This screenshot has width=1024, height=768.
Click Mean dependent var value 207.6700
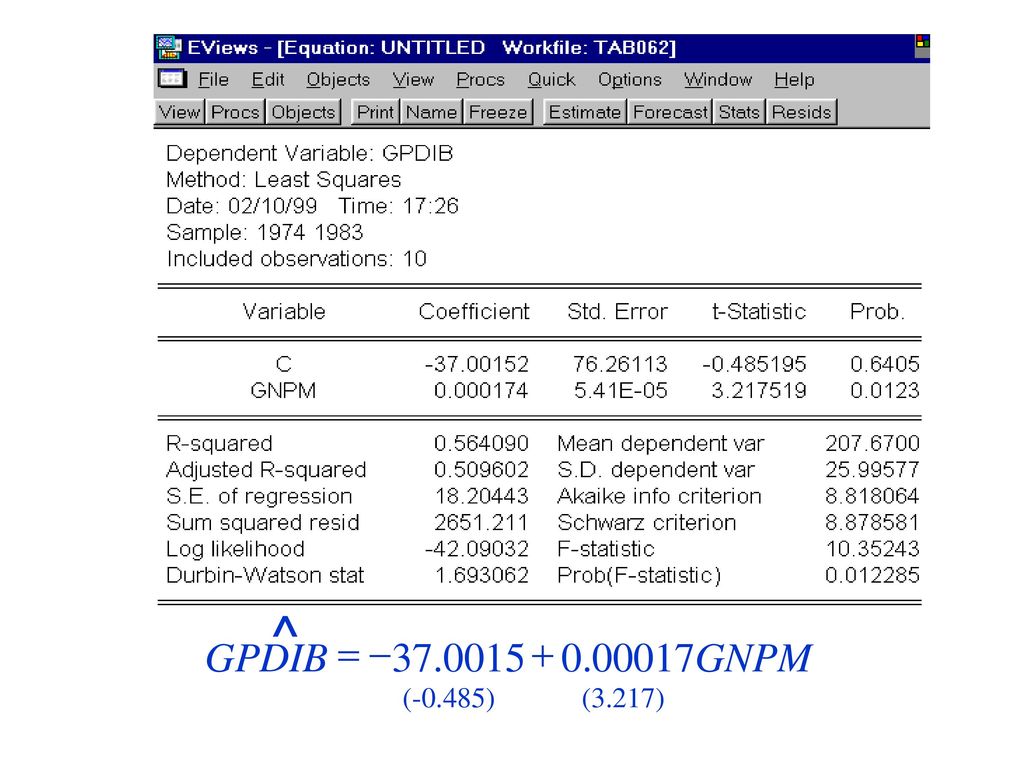coord(872,443)
